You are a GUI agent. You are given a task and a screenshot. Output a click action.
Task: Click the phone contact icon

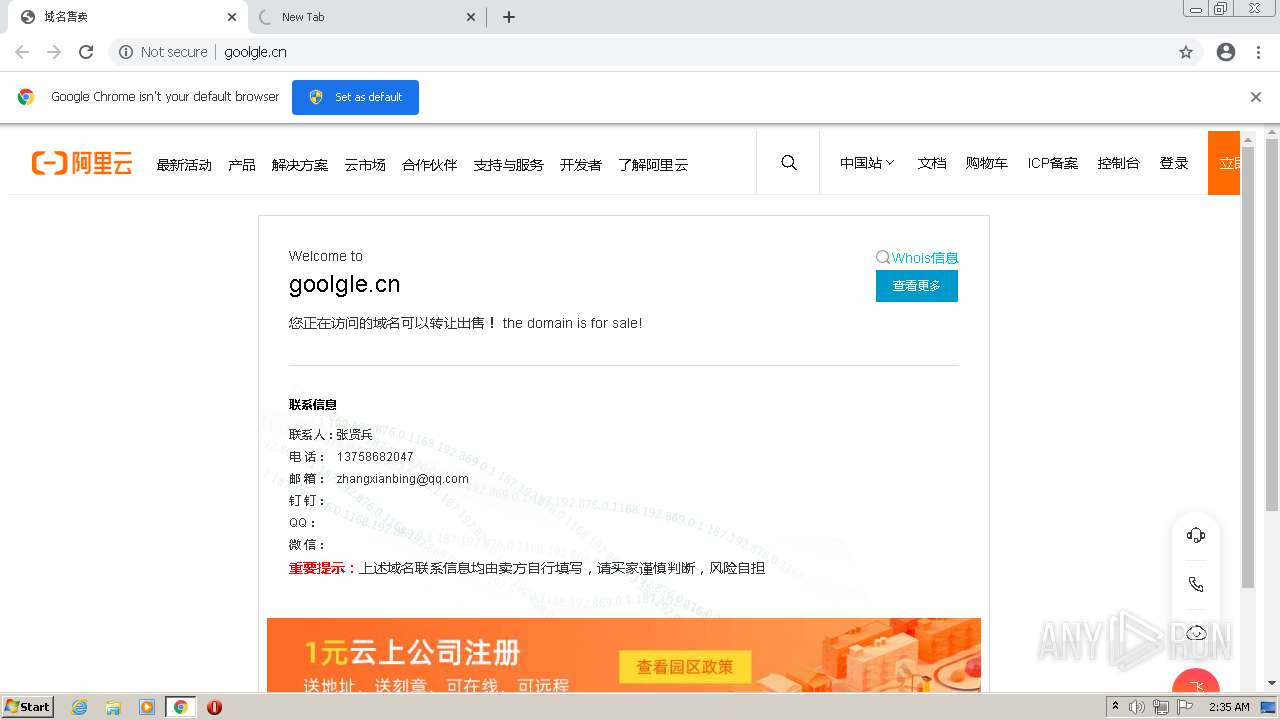point(1196,584)
